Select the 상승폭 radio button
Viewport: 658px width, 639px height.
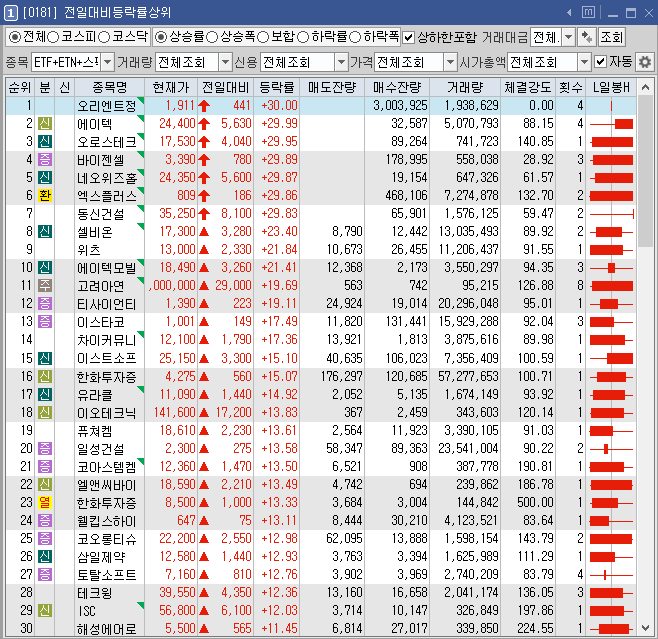(x=212, y=37)
